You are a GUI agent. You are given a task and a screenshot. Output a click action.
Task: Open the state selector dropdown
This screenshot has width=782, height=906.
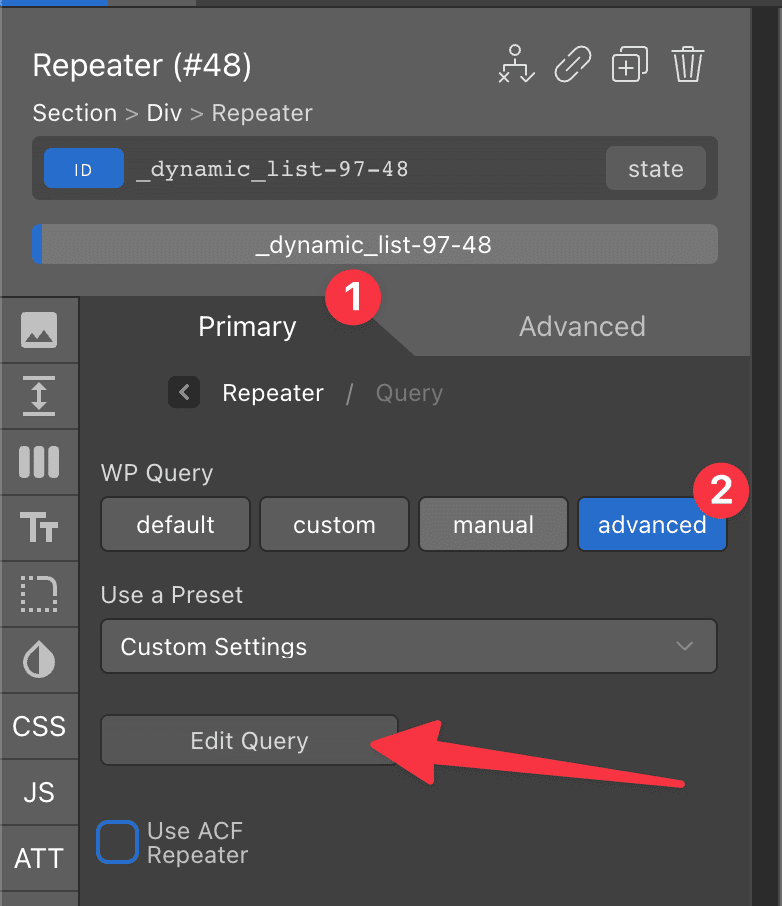click(655, 168)
